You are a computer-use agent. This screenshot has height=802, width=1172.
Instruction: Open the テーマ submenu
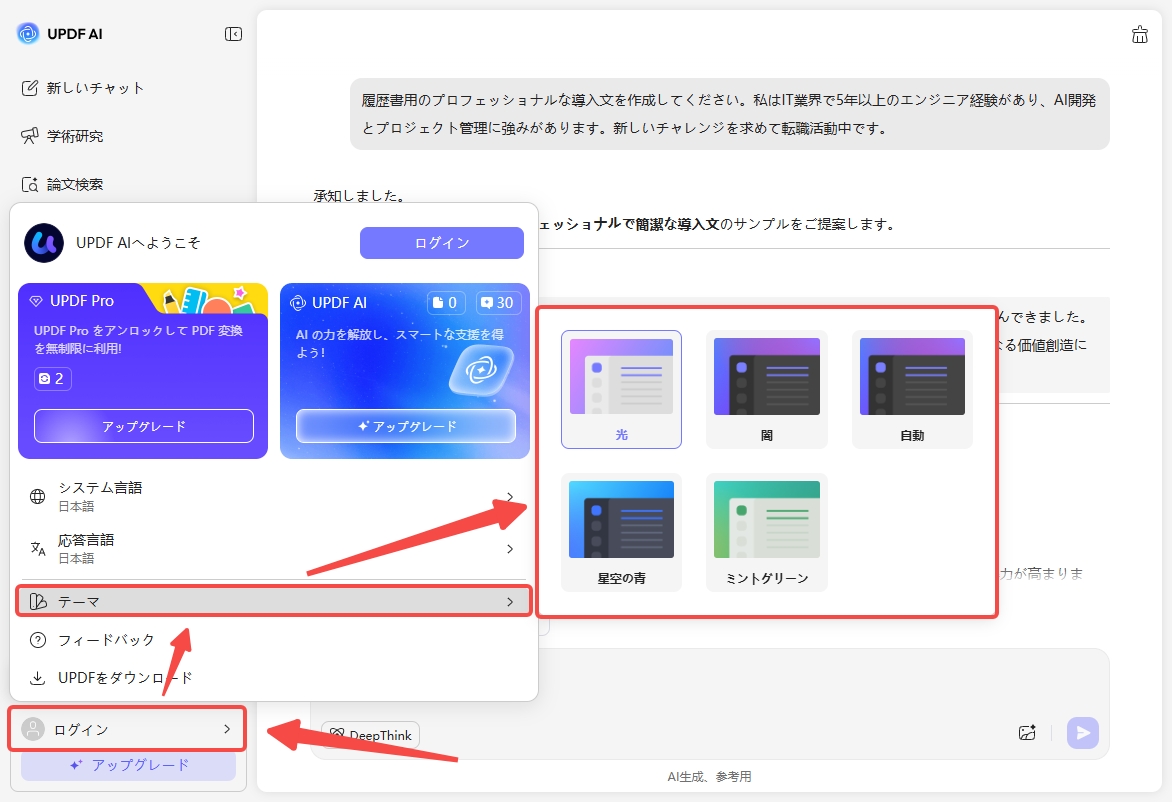[x=274, y=602]
